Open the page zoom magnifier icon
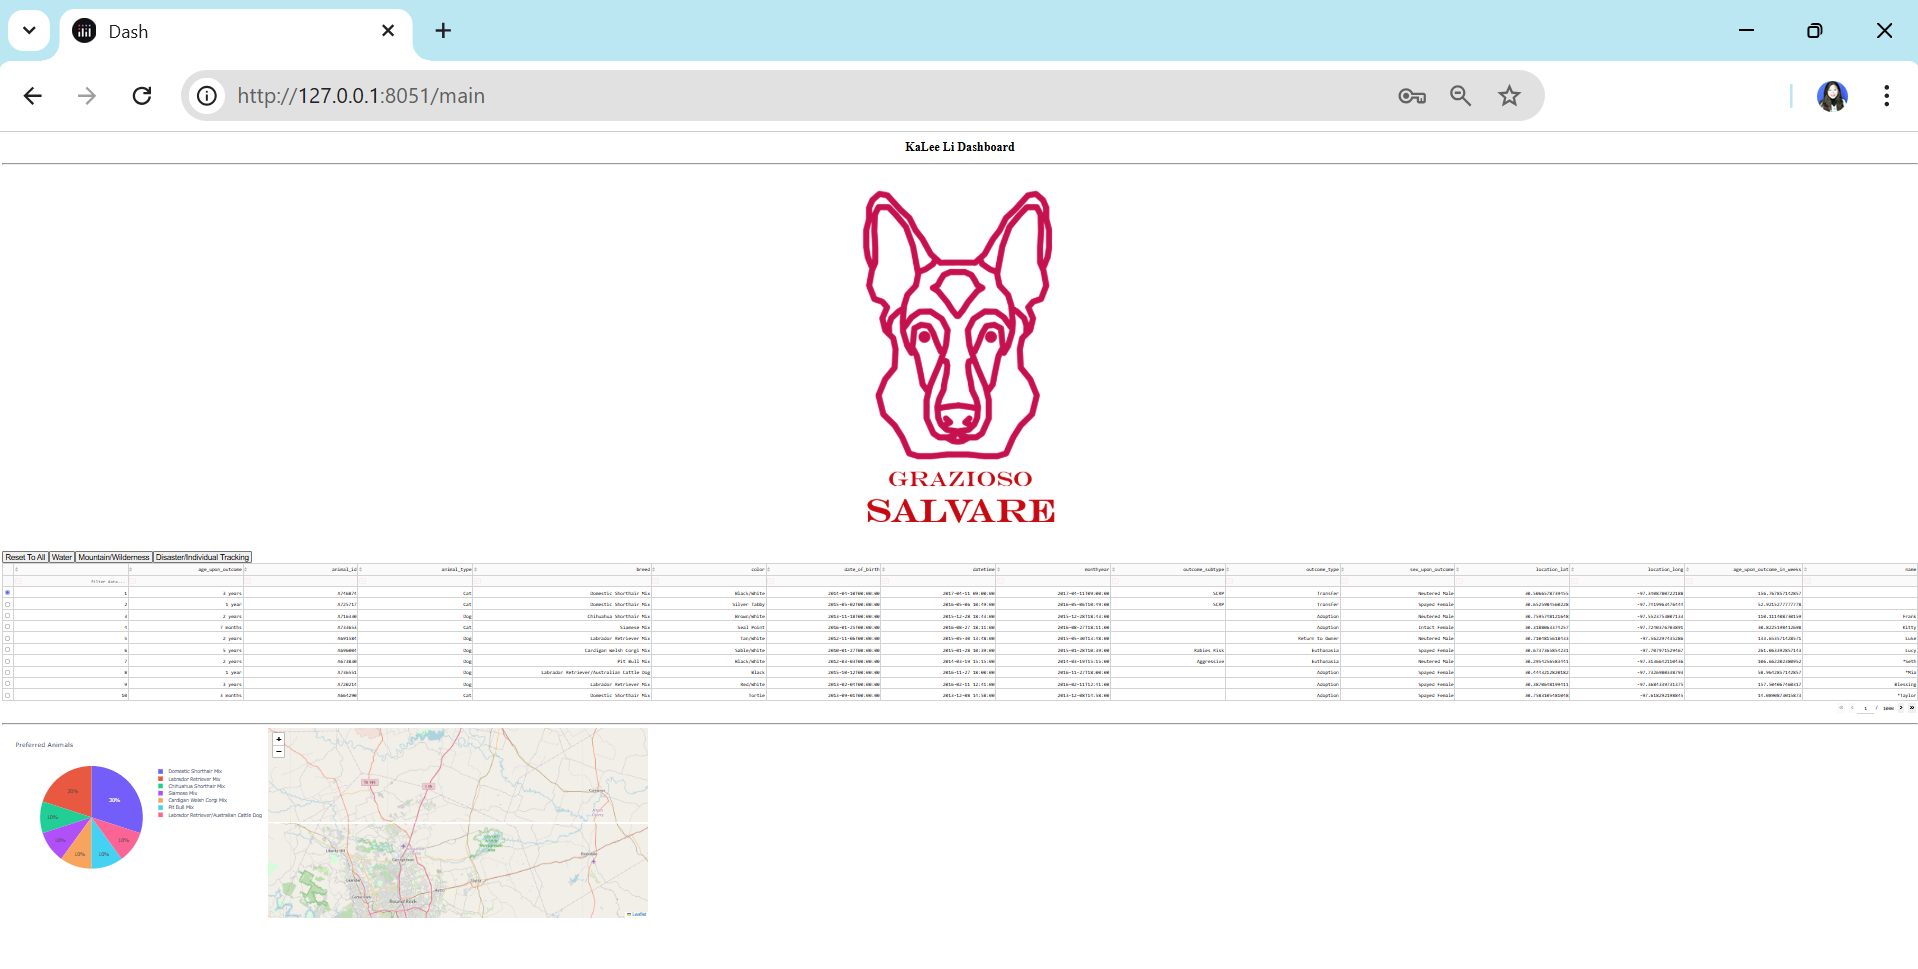The width and height of the screenshot is (1918, 969). tap(1461, 96)
